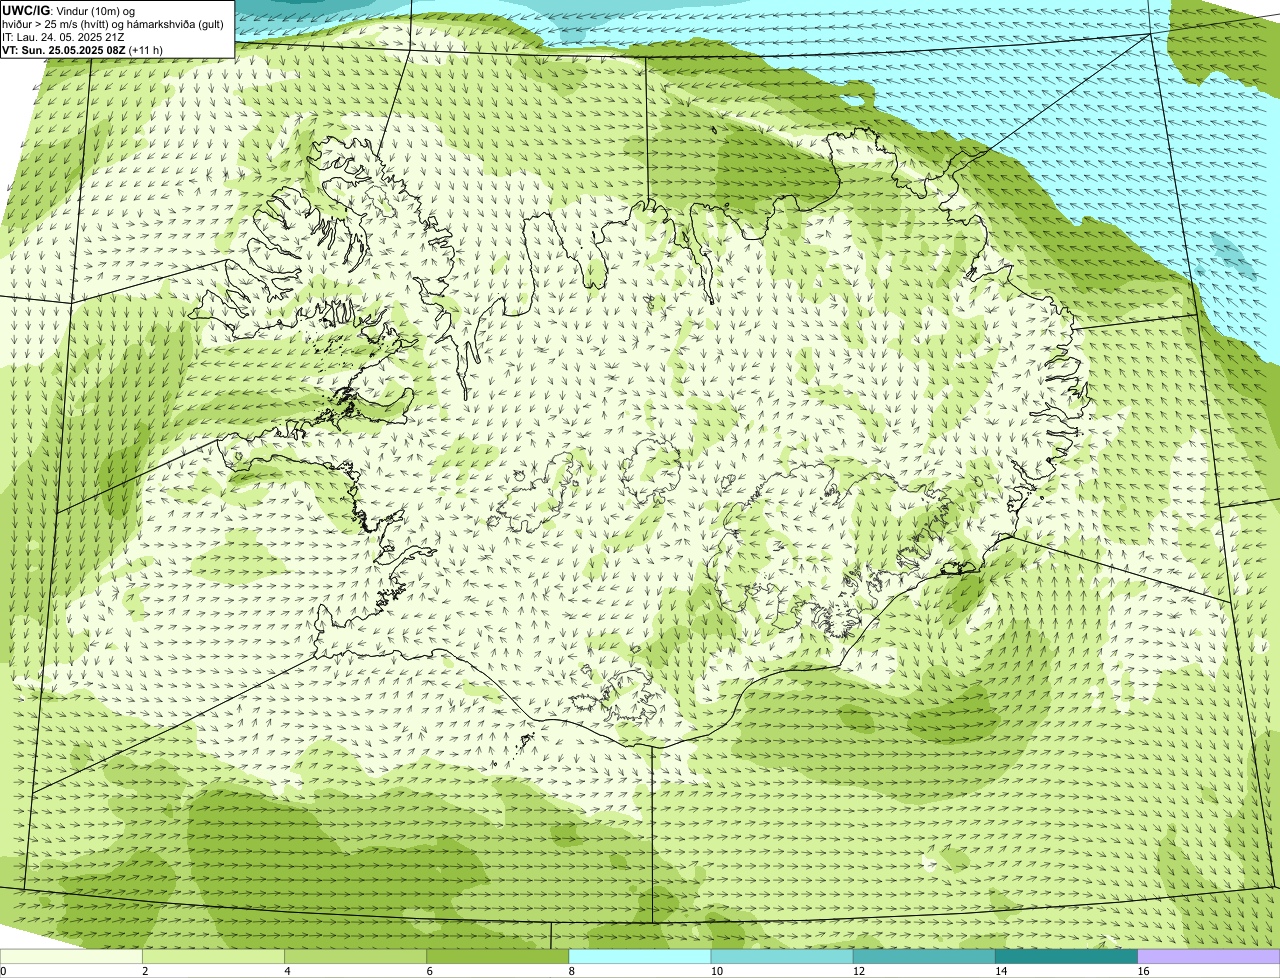Click the '14' label on the color scale
1280x978 pixels.
pyautogui.click(x=1000, y=971)
